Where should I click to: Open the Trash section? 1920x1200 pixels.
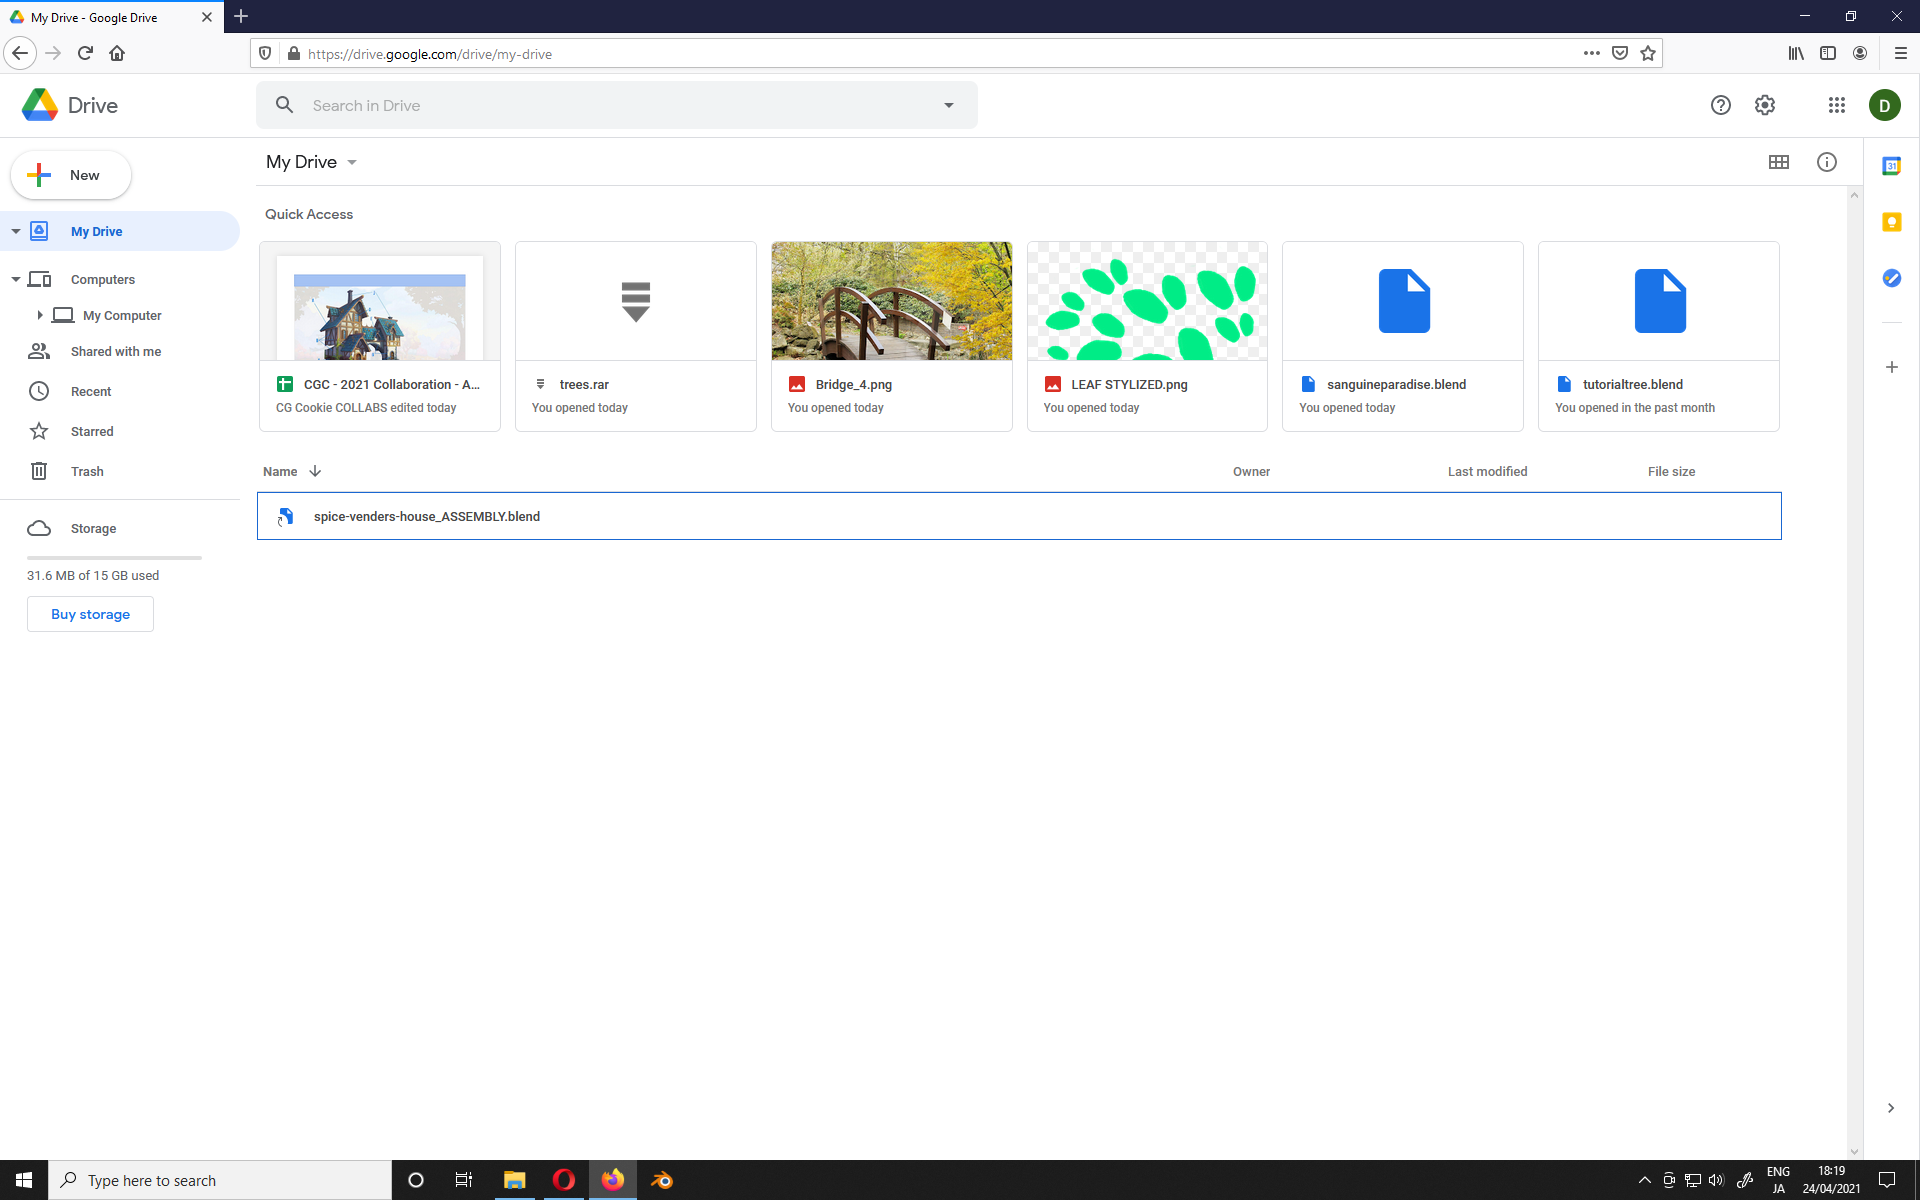point(87,471)
